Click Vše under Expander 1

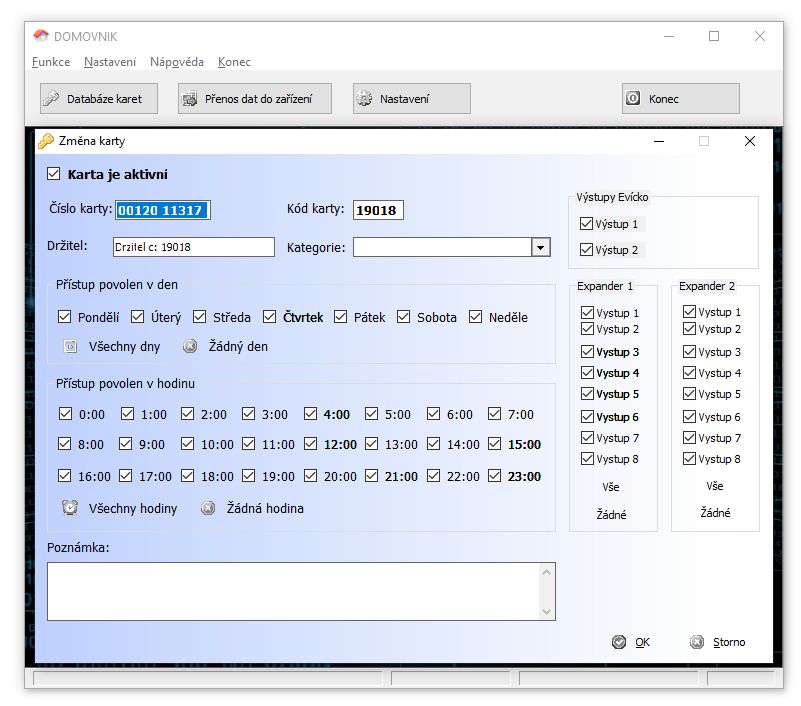pyautogui.click(x=611, y=487)
